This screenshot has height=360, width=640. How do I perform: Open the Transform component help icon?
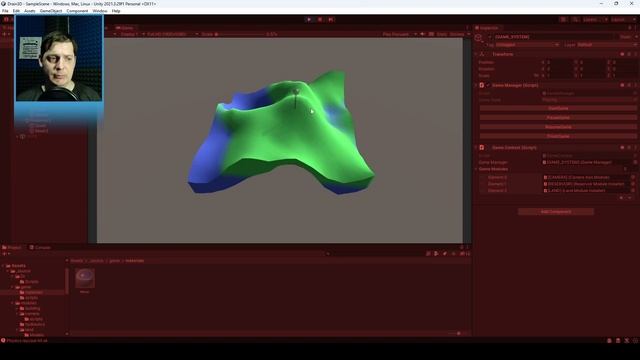click(x=622, y=54)
